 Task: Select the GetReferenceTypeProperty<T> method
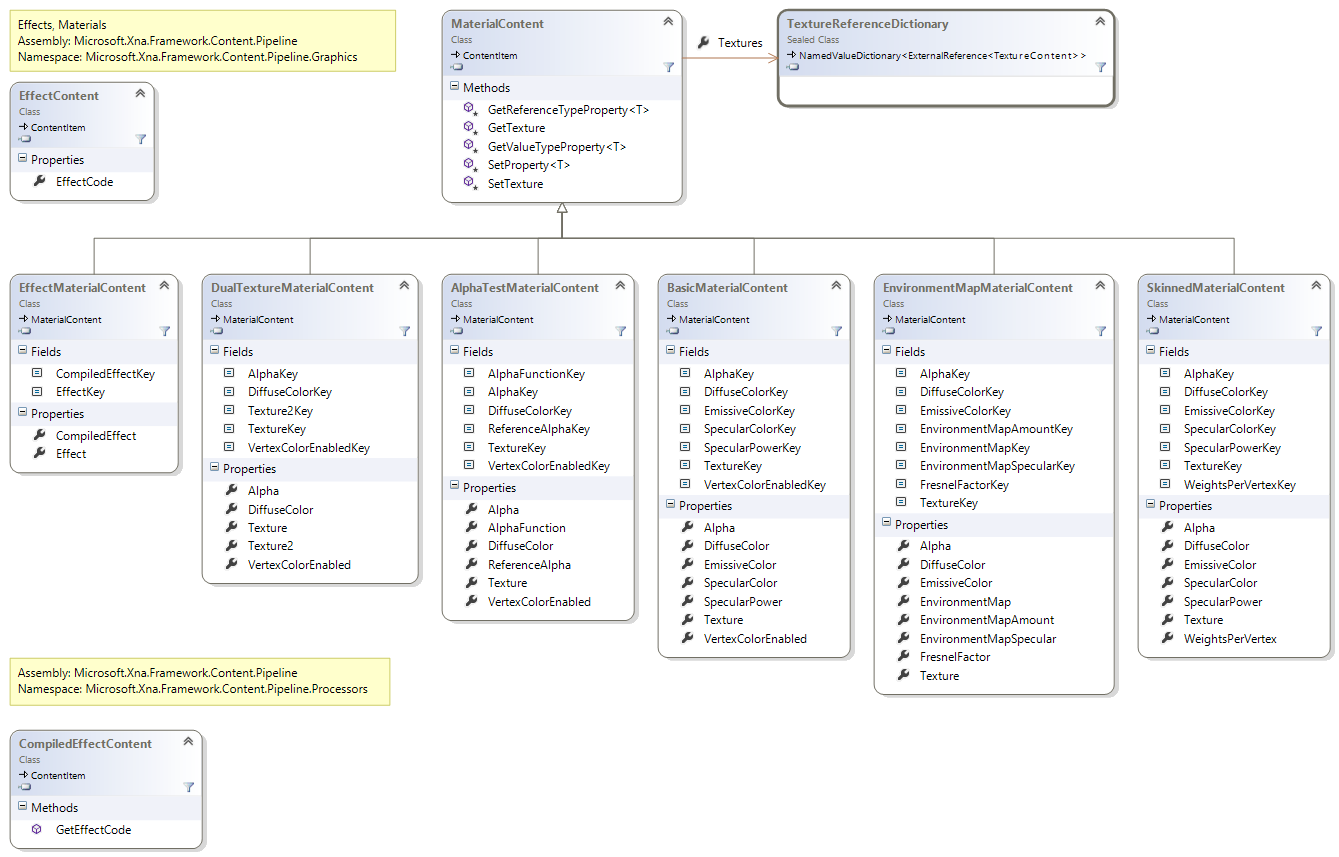click(x=568, y=110)
